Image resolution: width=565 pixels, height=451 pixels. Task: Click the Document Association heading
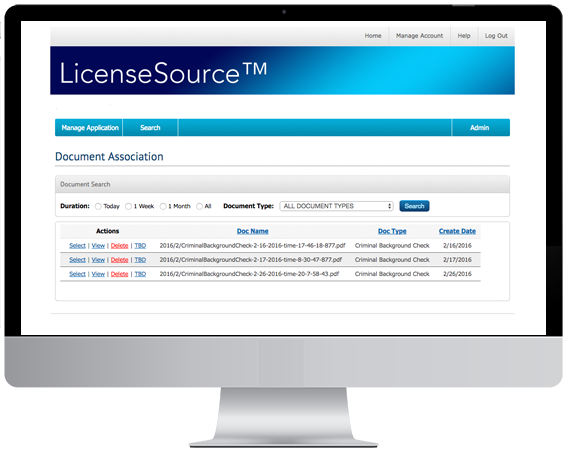pyautogui.click(x=109, y=157)
